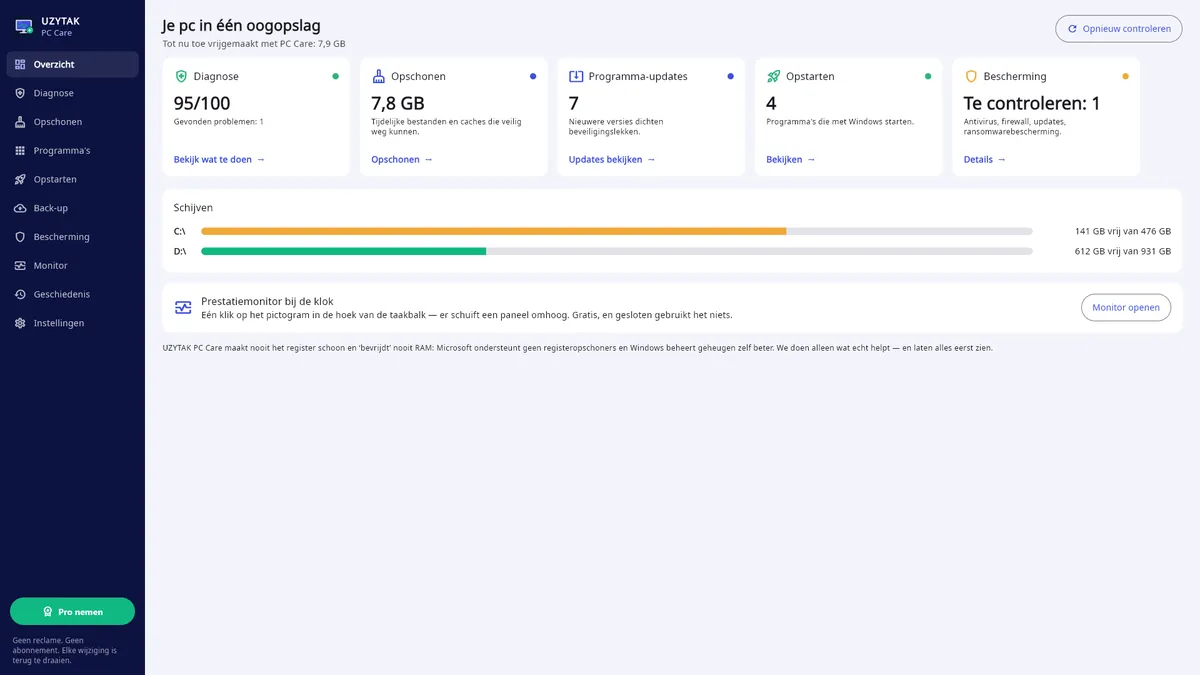Click the 141 GB vrij van 476 GB text
Image resolution: width=1200 pixels, height=675 pixels.
point(1123,231)
